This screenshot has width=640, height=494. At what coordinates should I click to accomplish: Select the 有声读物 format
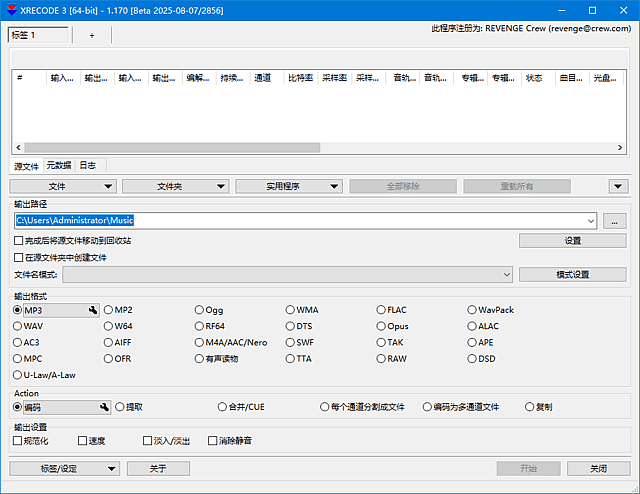coord(216,359)
